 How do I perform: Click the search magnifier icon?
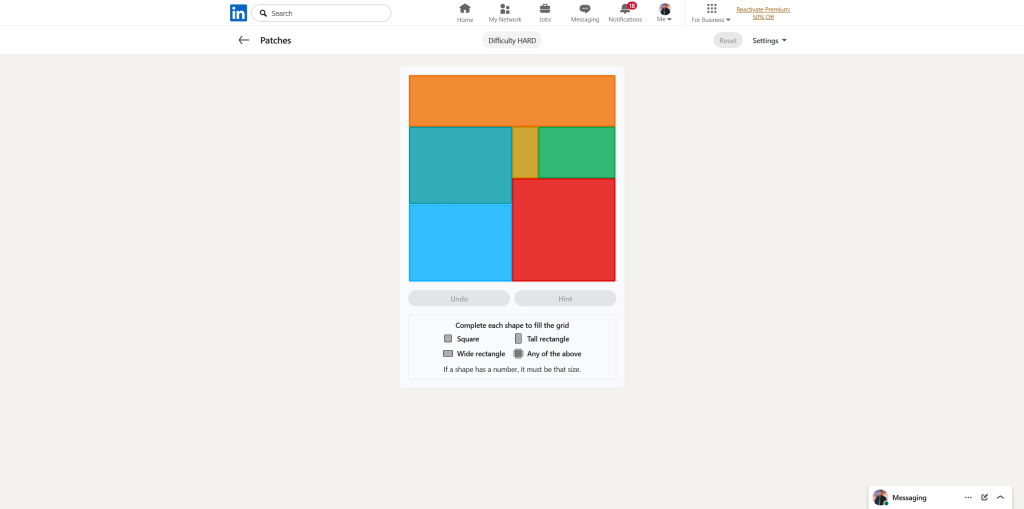pos(263,13)
